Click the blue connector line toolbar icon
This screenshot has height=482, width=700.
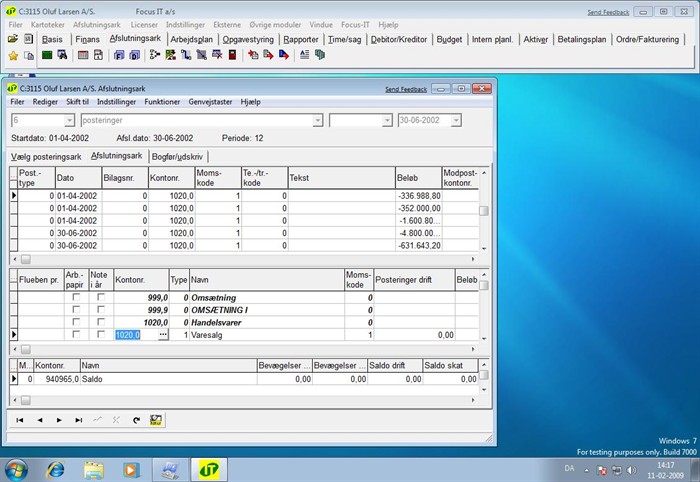[186, 55]
